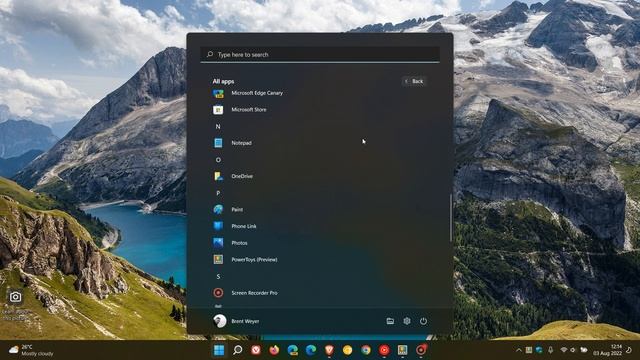Open Vivaldi from the taskbar

(x=256, y=350)
